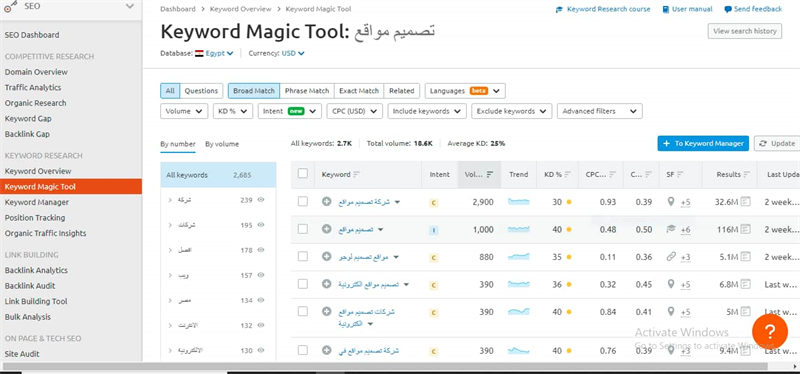This screenshot has width=800, height=374.
Task: Switch to Phrase Match
Action: [307, 91]
